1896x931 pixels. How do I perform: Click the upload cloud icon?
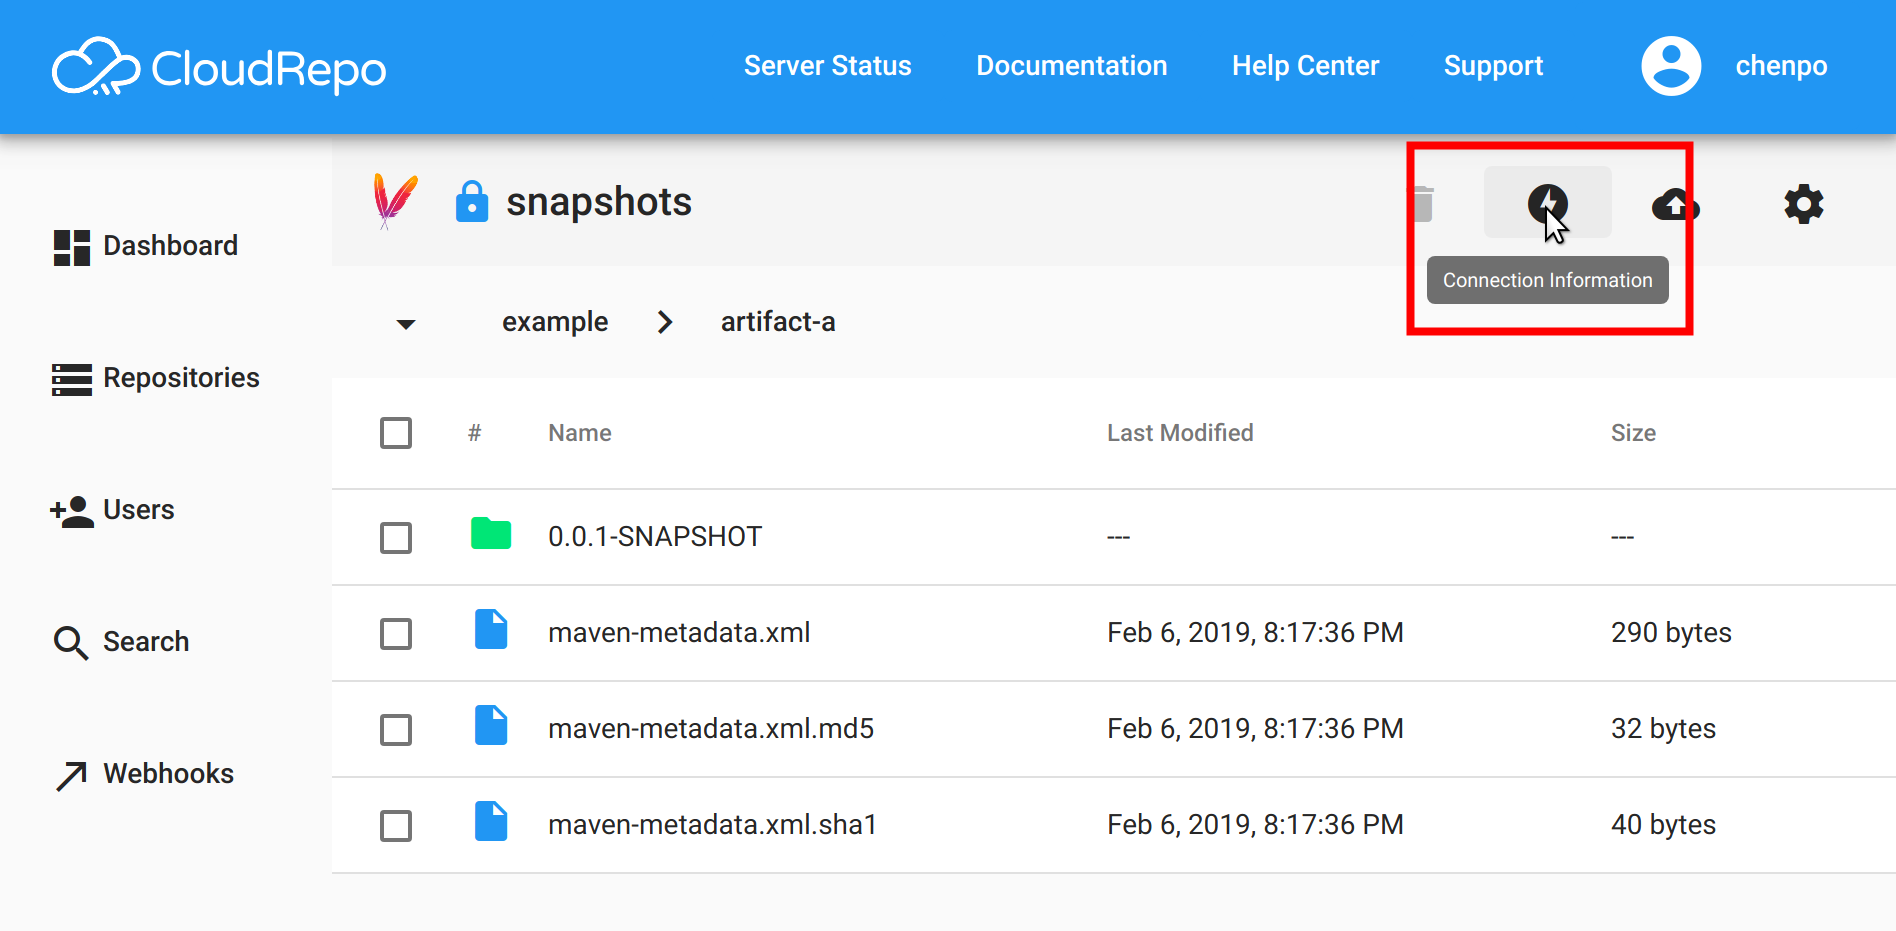[1676, 204]
